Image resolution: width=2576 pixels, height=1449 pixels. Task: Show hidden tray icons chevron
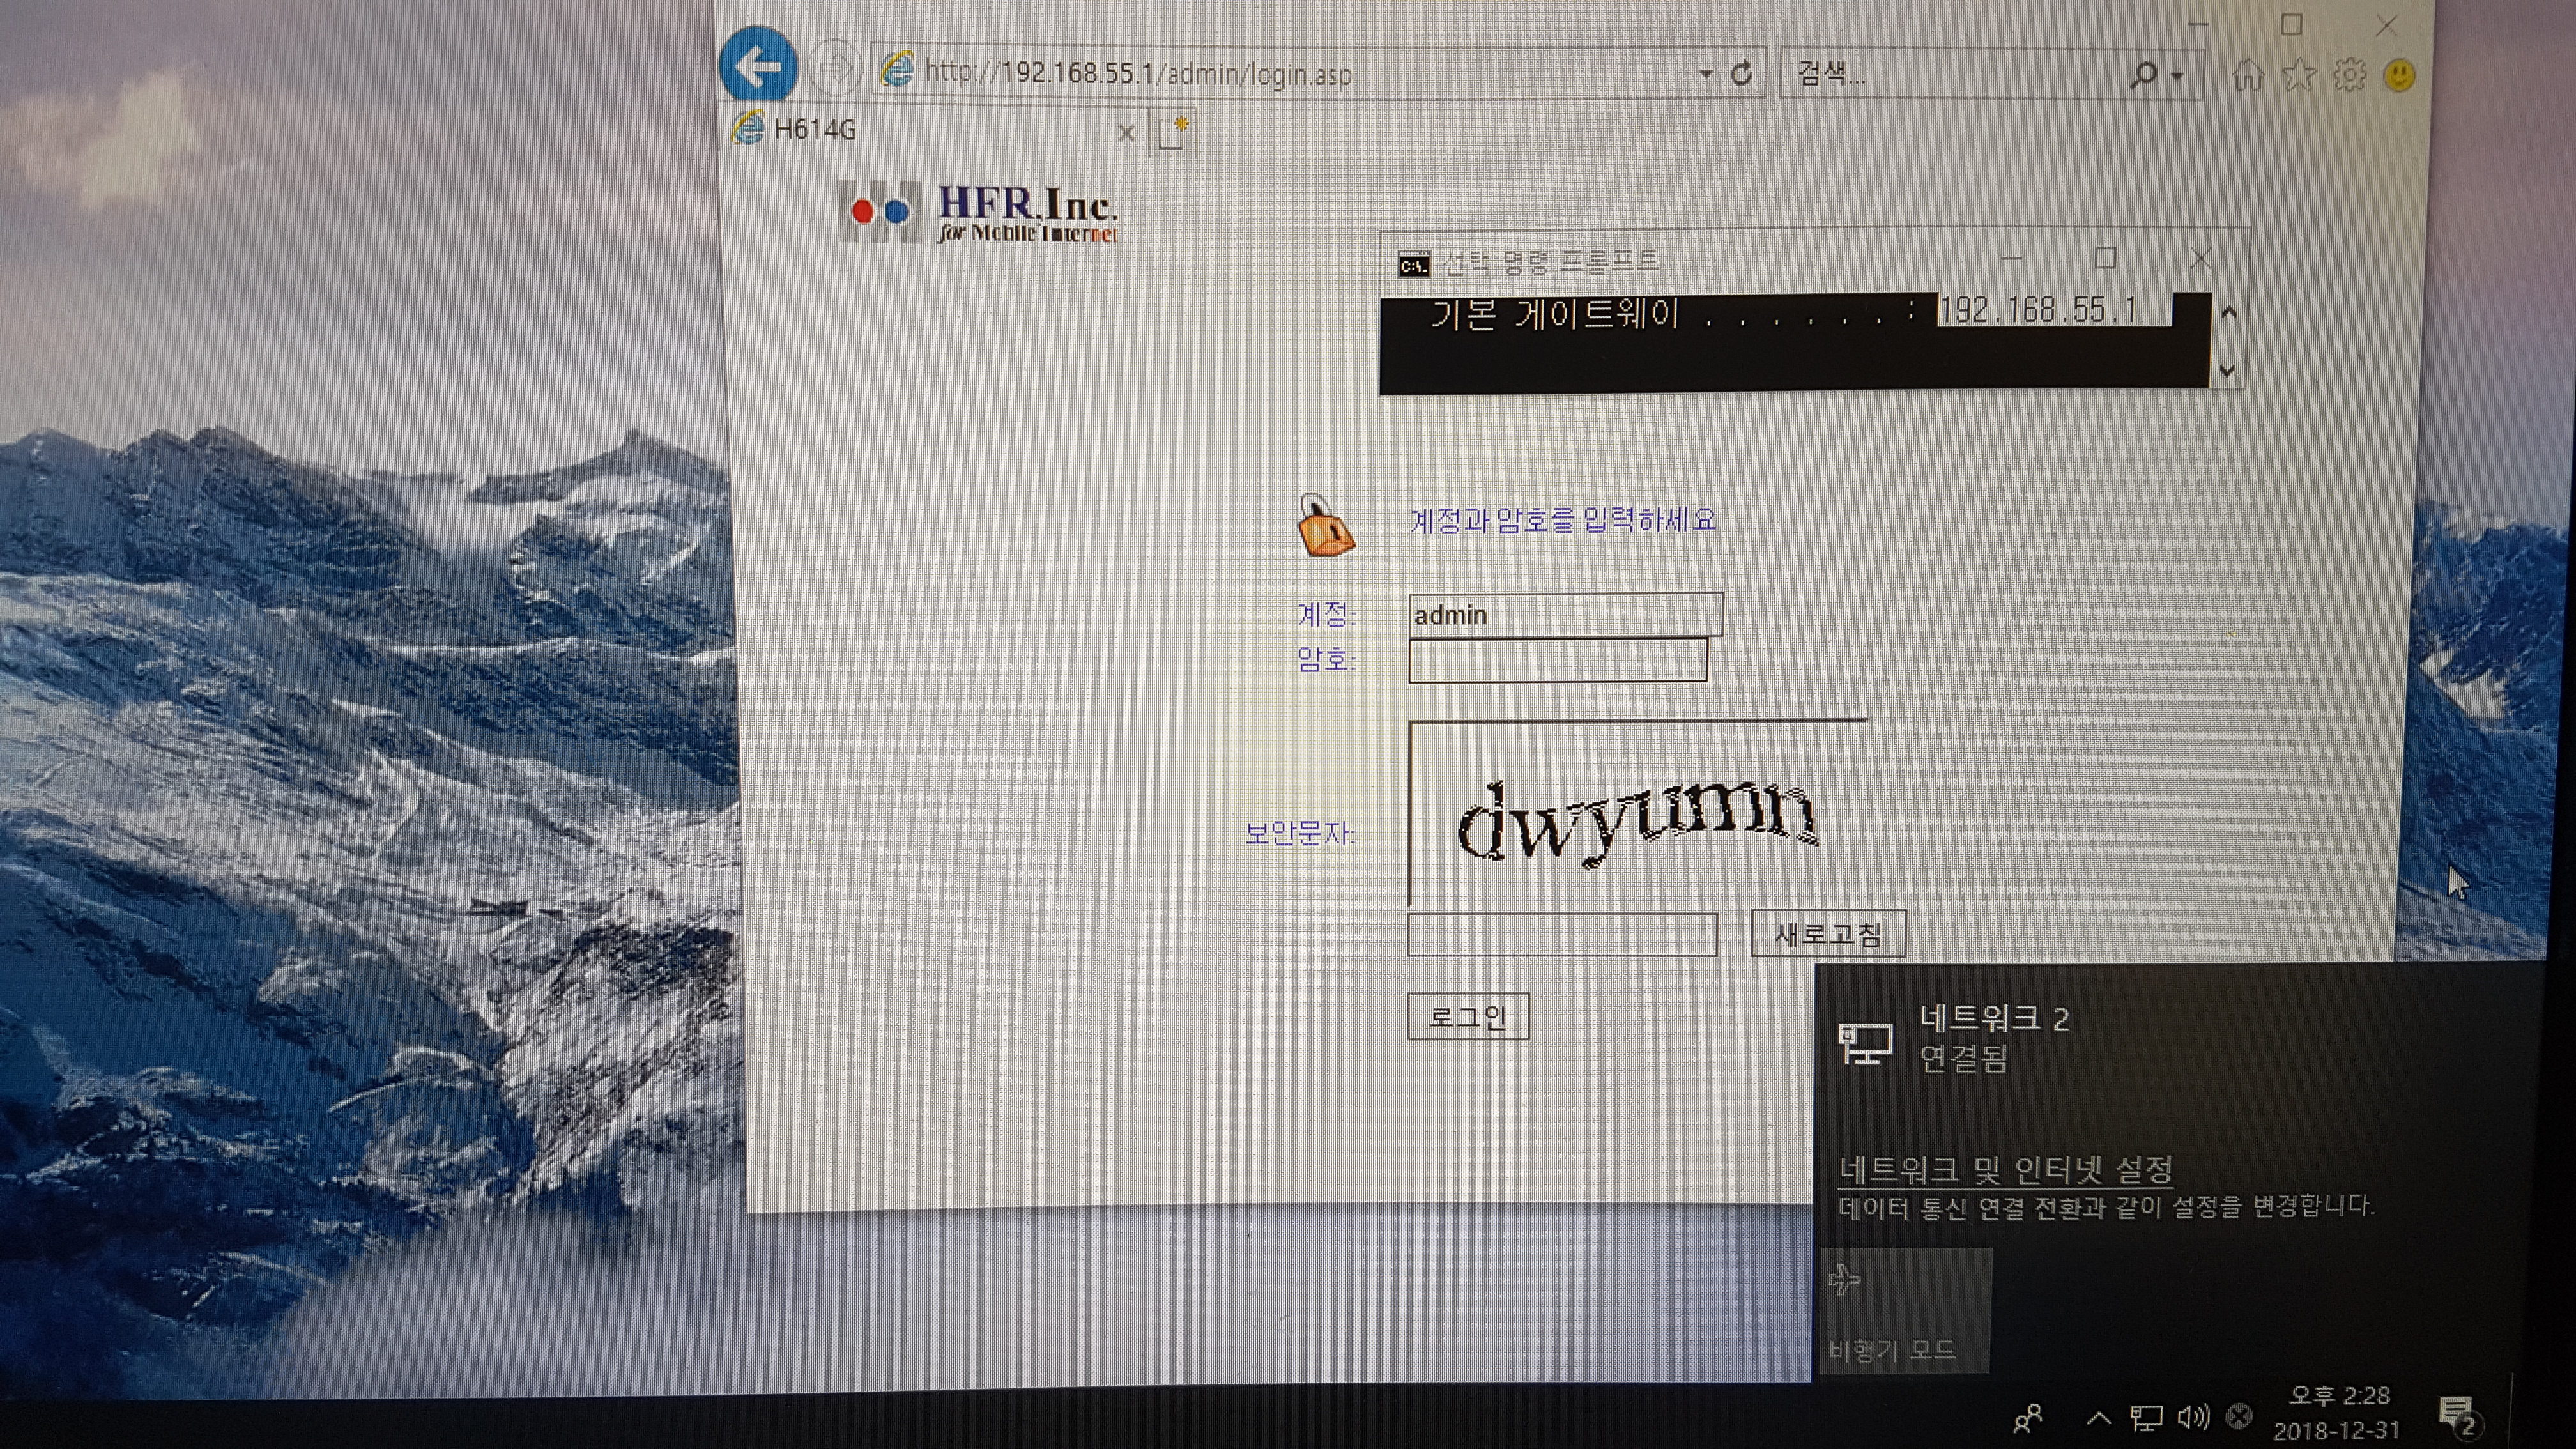click(2099, 1417)
